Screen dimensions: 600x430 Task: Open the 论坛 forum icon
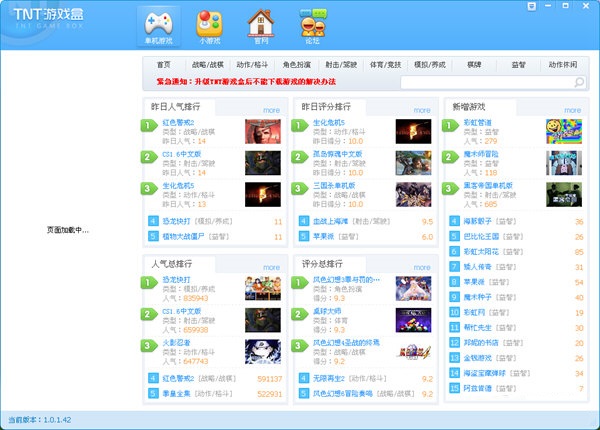(313, 25)
